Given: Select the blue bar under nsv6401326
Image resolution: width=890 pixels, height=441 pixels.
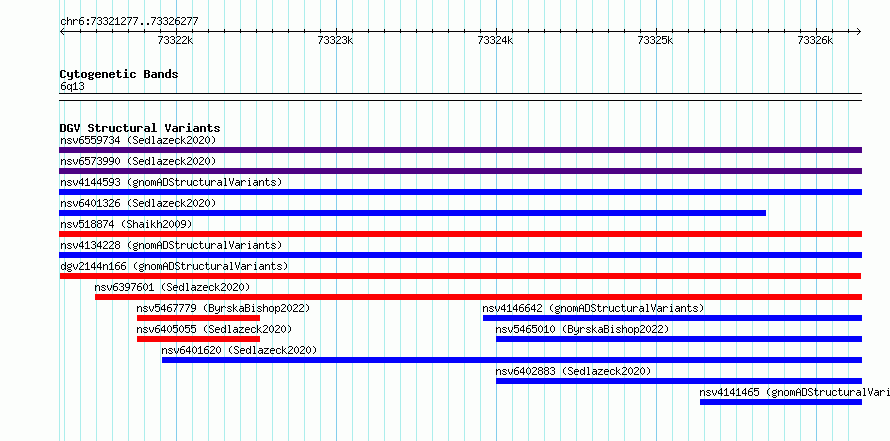Looking at the screenshot, I should (413, 213).
